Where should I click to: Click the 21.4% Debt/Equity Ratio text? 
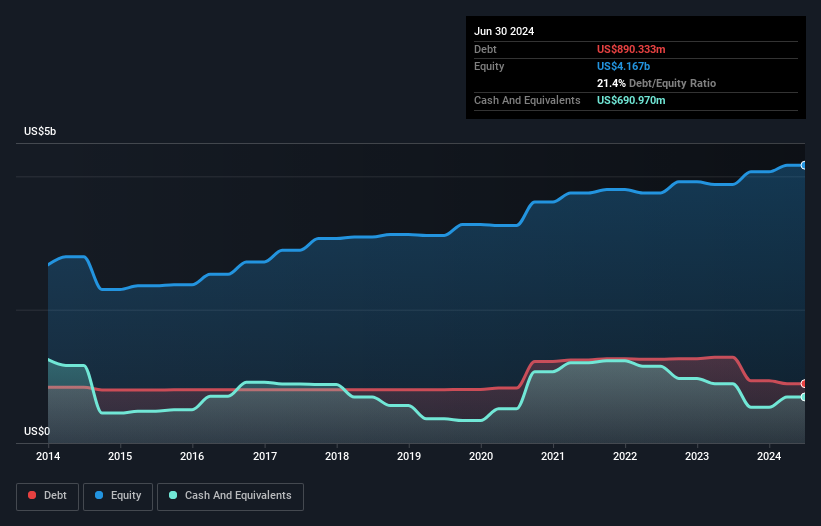pos(656,83)
